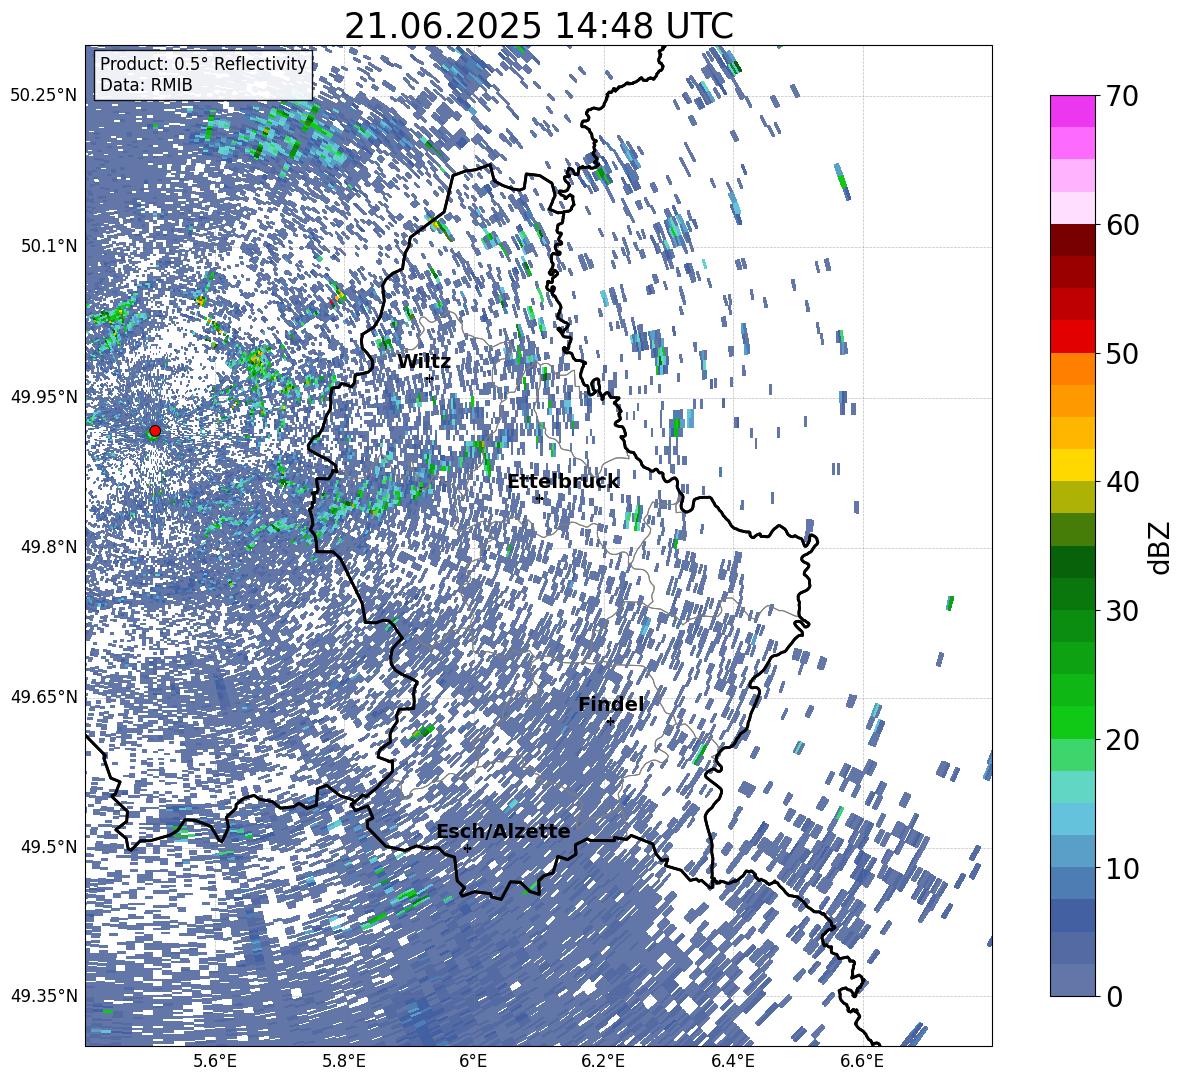Click the 10 tick on colorbar

[1122, 868]
